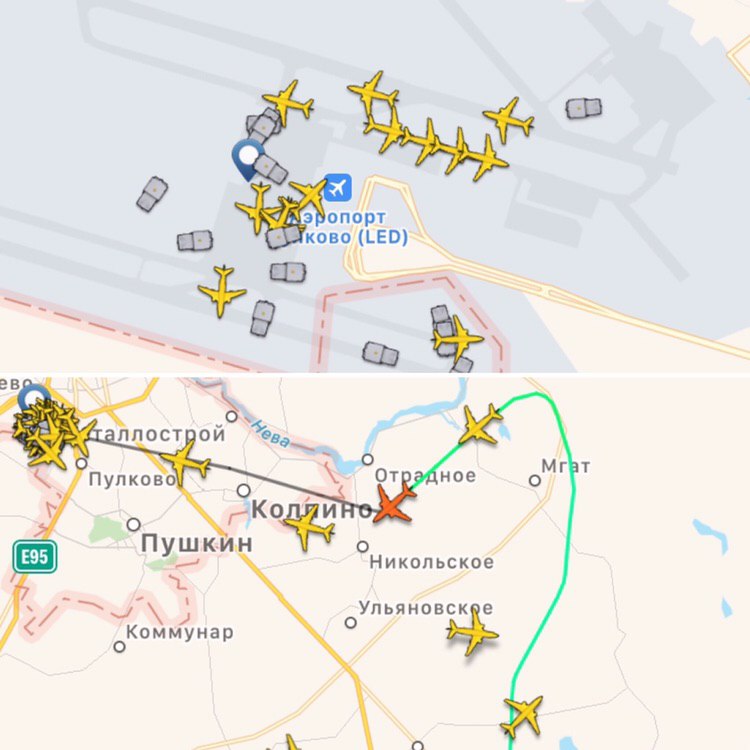Select the yellow plane on the lower taxiway
Screen dimensions: 750x750
point(222,291)
